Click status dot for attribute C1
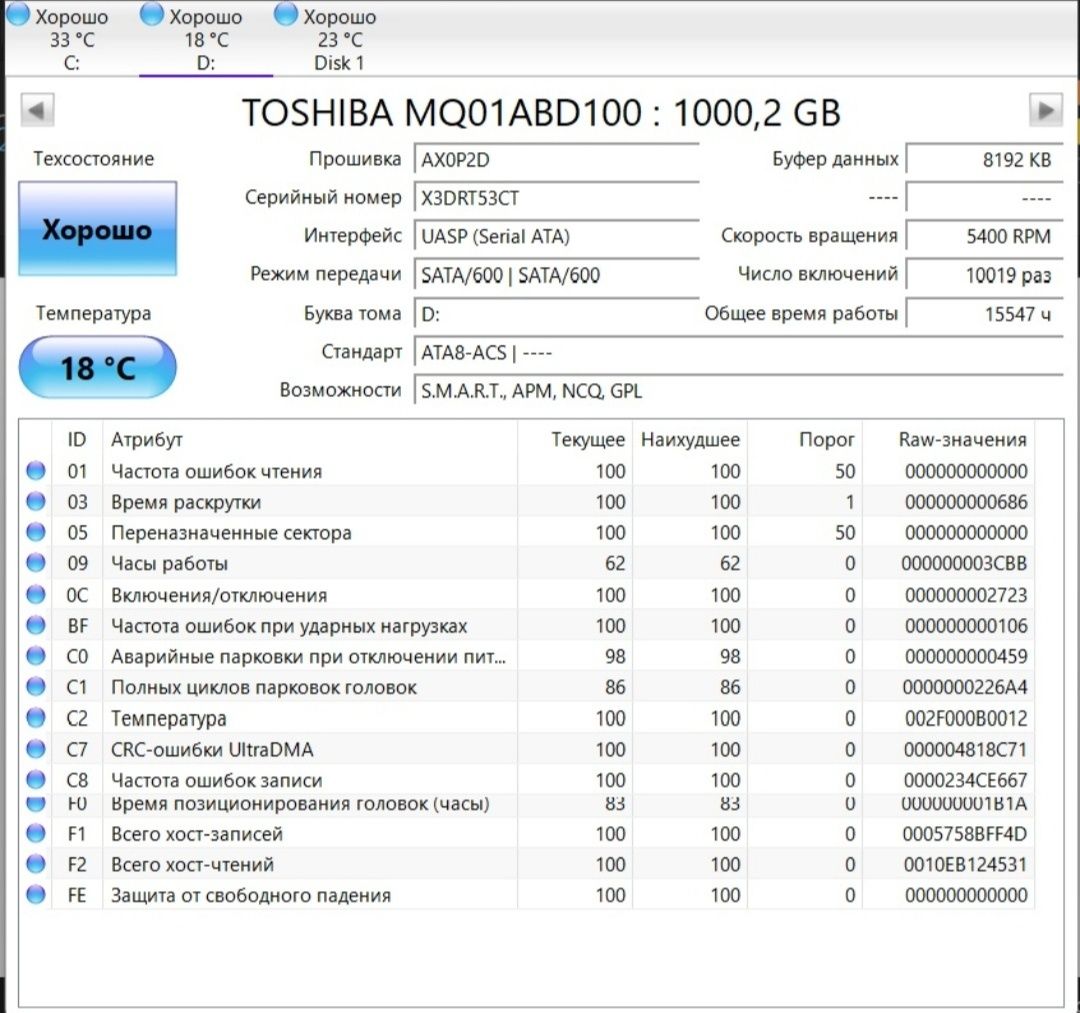 [36, 687]
